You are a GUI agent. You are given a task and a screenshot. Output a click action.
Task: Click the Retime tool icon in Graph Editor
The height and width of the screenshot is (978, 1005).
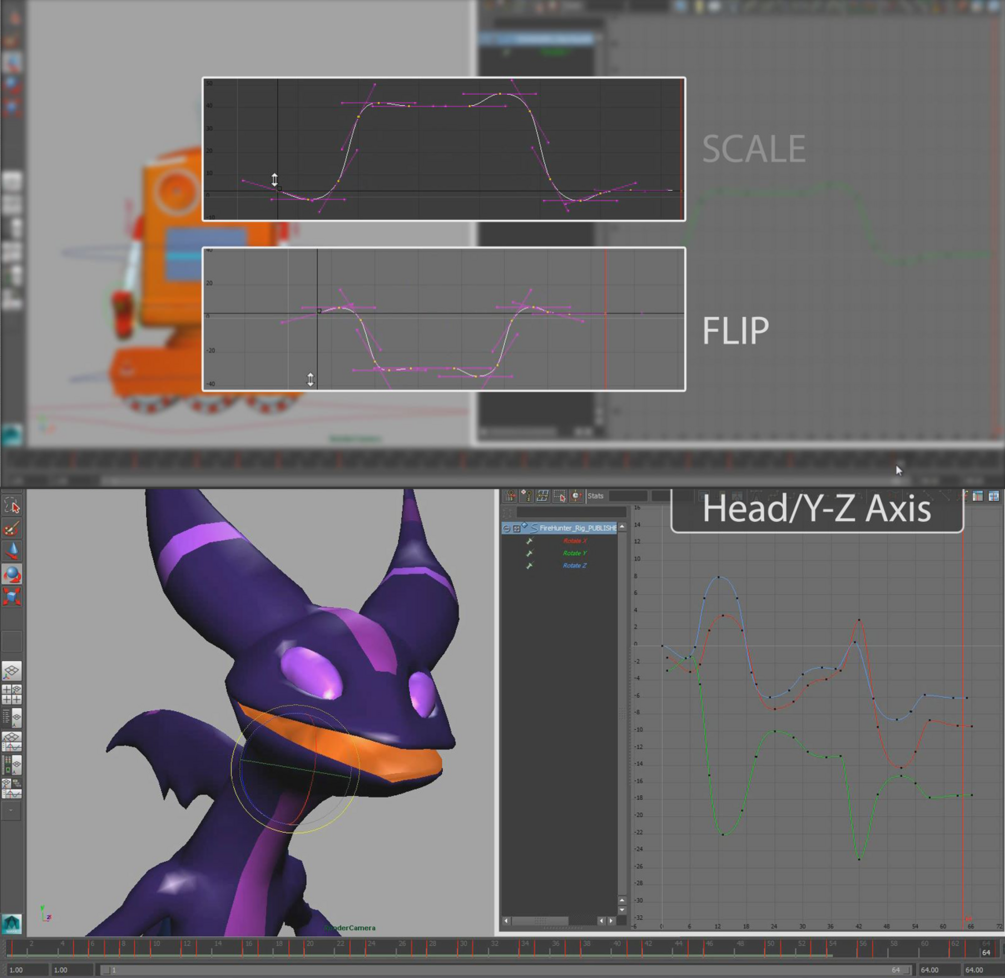tap(576, 495)
